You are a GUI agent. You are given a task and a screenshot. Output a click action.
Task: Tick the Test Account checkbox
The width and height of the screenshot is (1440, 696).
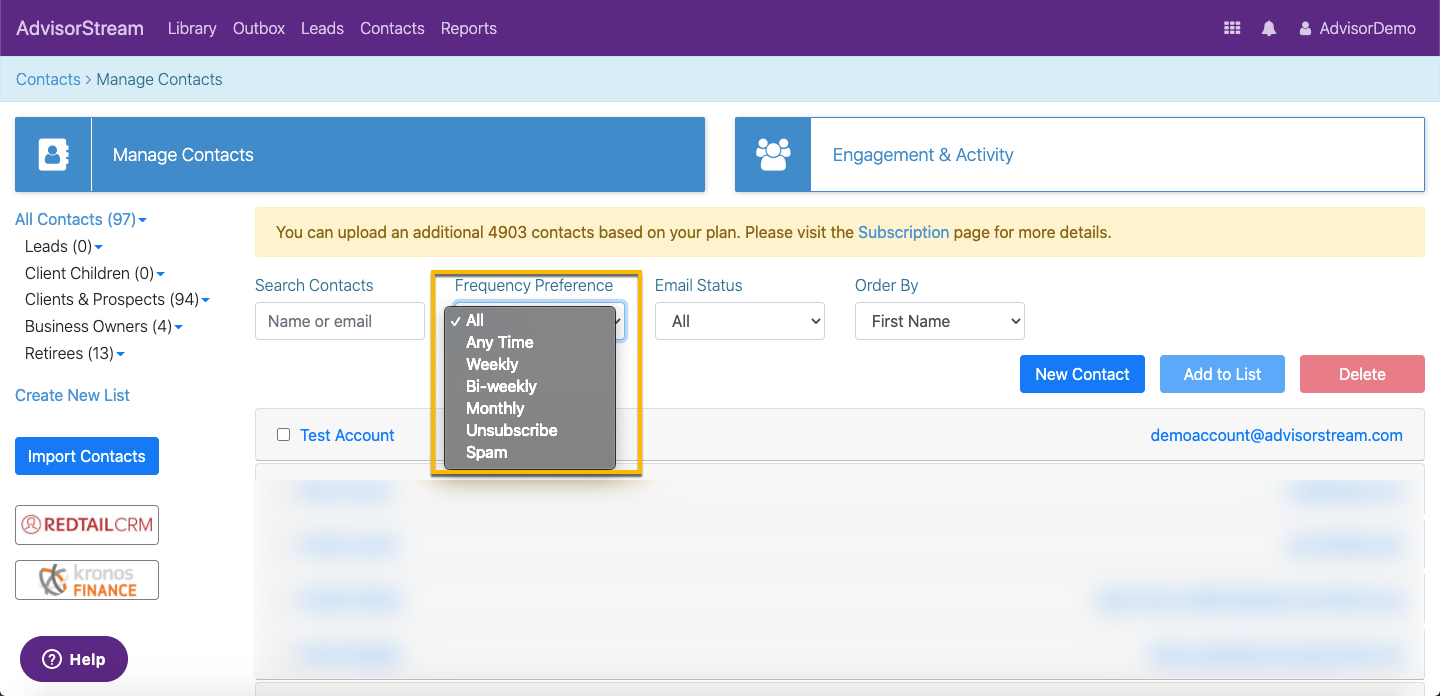(x=283, y=435)
